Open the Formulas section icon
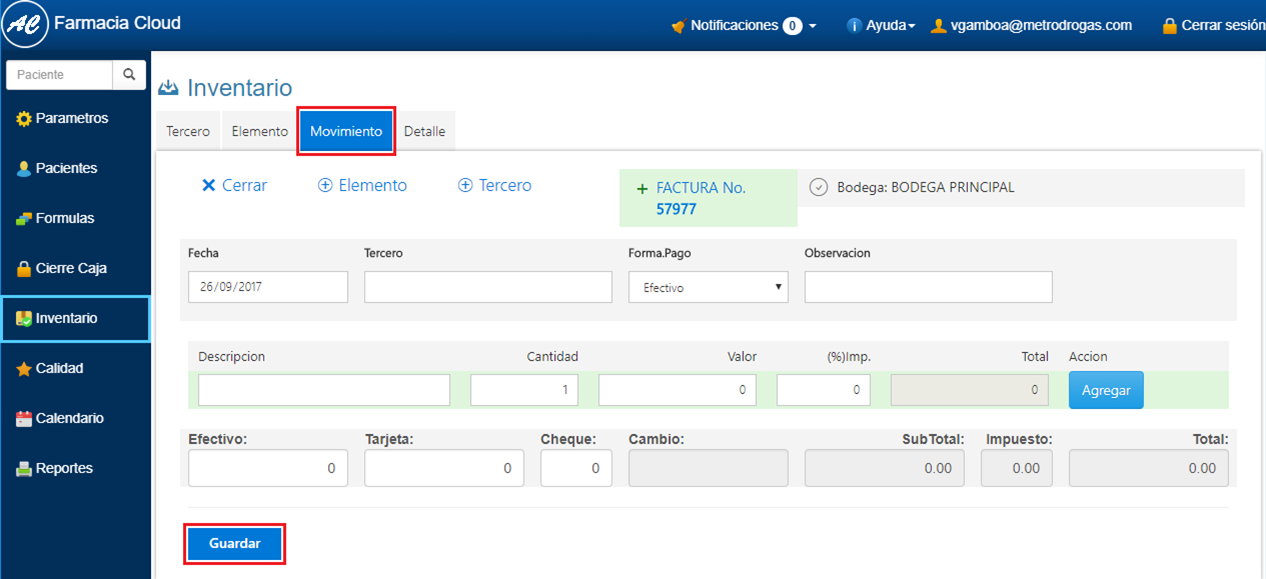Screen dimensions: 1266x579 (x=24, y=219)
